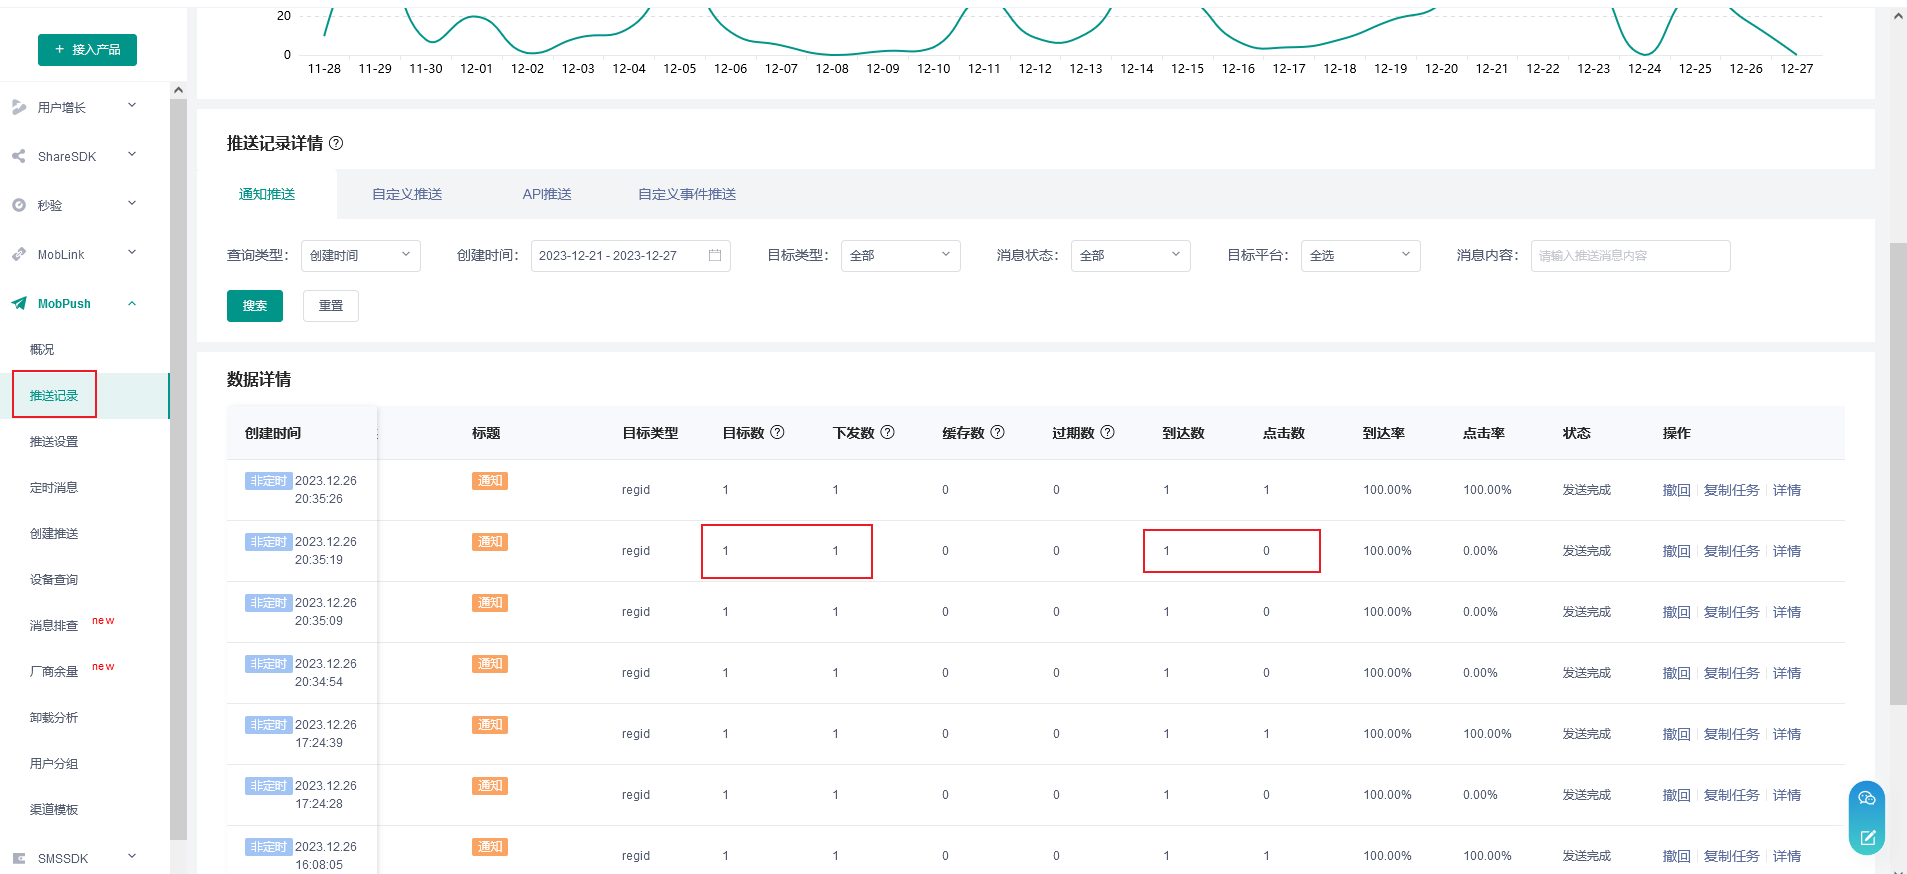This screenshot has width=1907, height=874.
Task: Open 厂商余量 in sidebar
Action: point(54,671)
